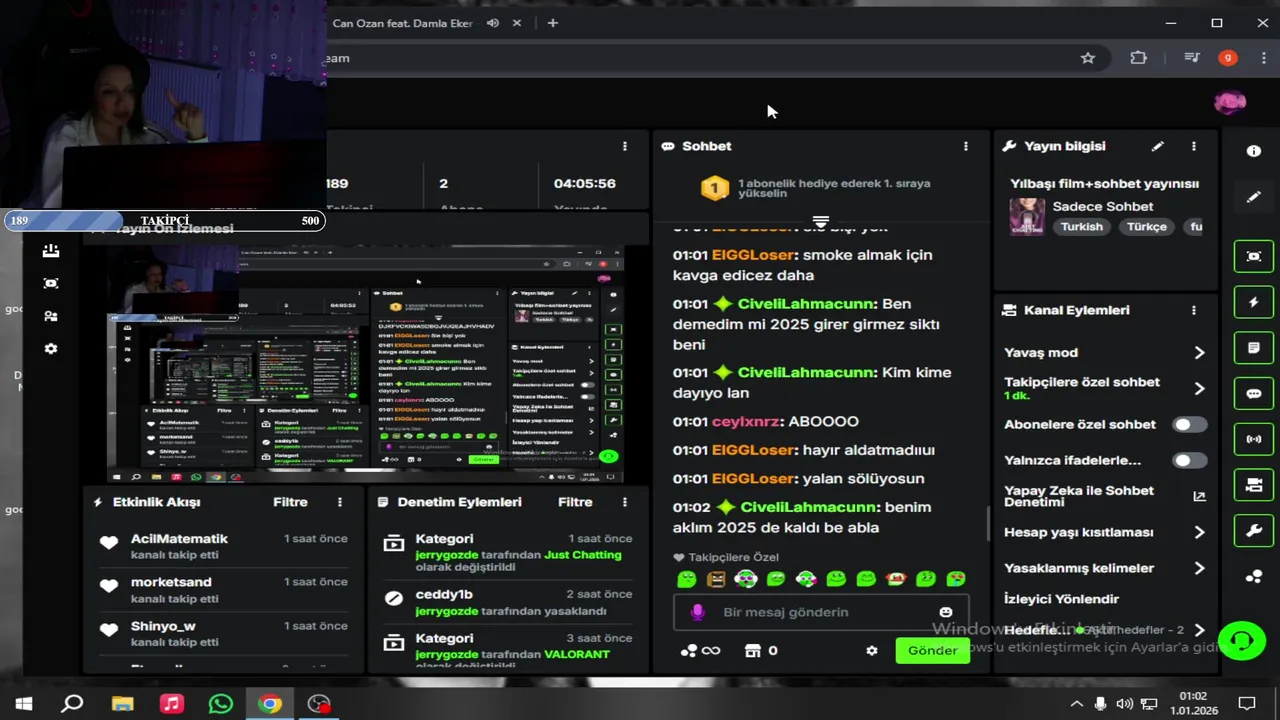Open WhatsApp from the taskbar
The image size is (1280, 720).
(220, 704)
